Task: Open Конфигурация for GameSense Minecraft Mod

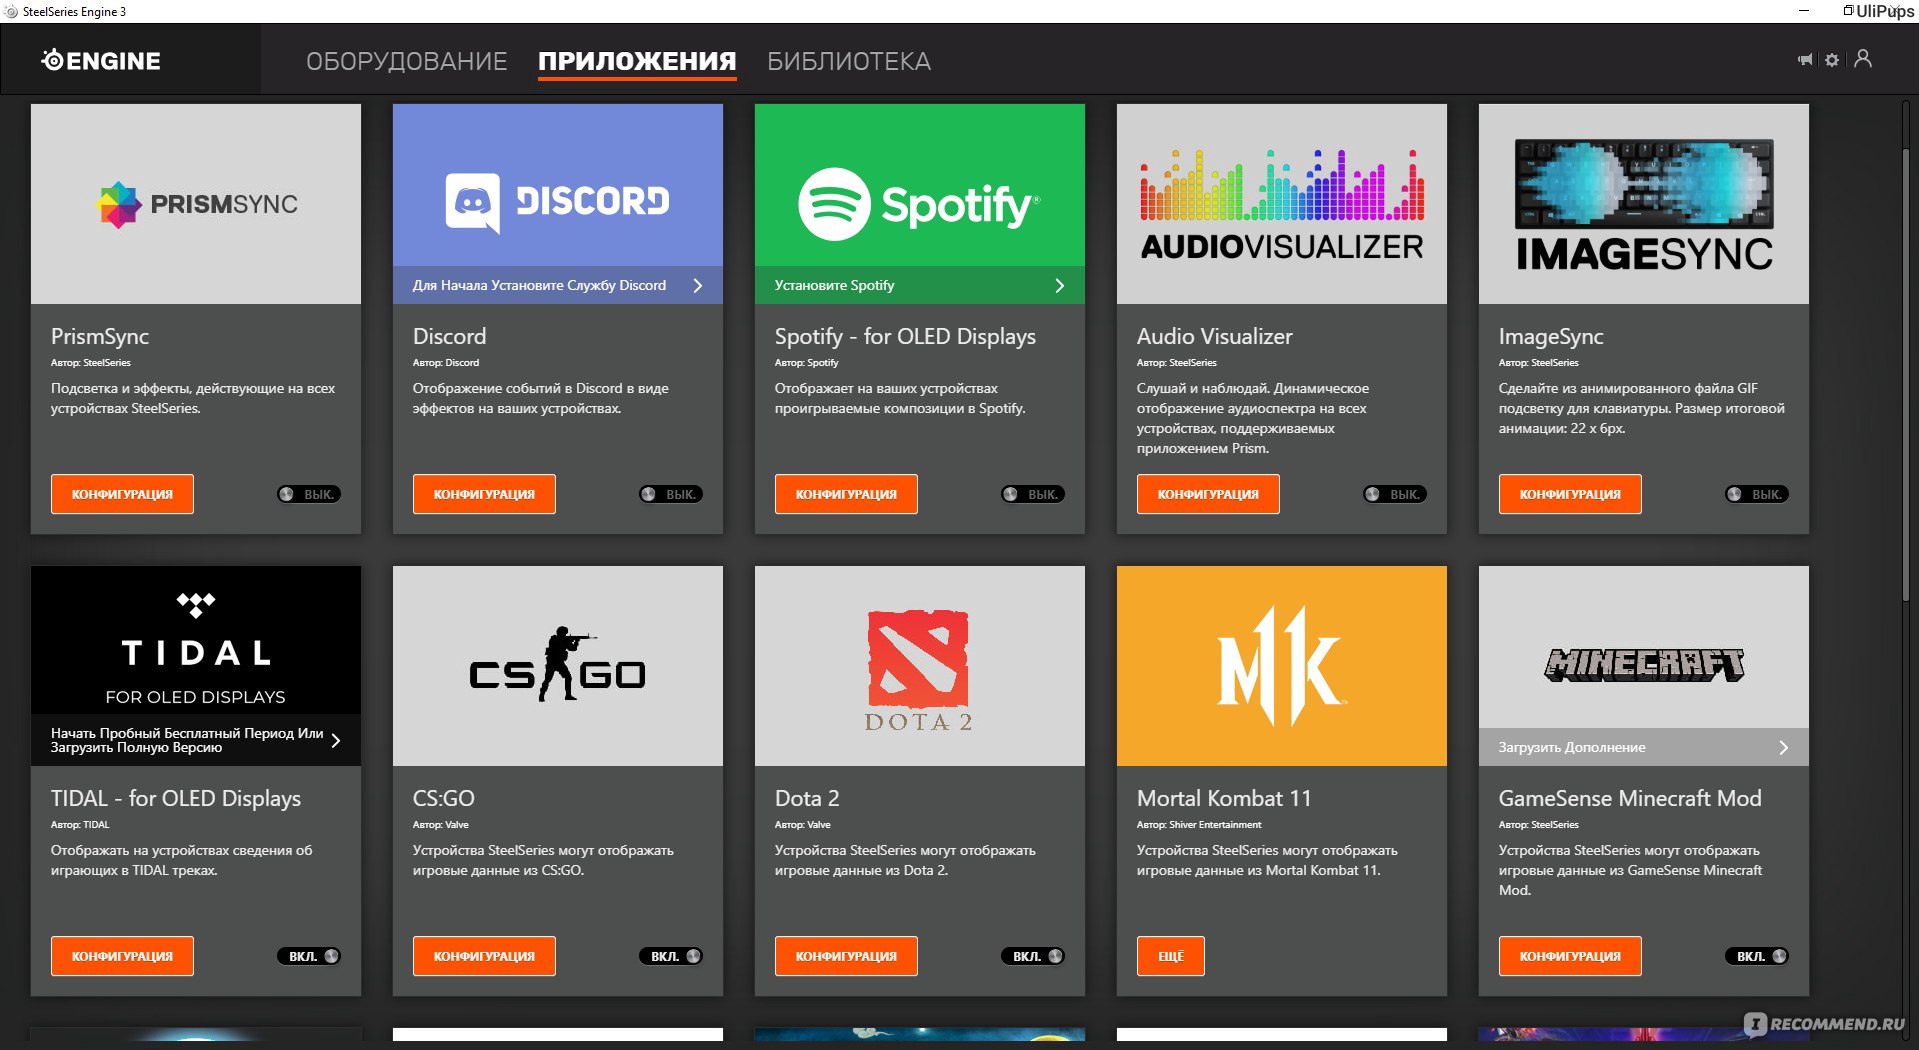Action: tap(1570, 956)
